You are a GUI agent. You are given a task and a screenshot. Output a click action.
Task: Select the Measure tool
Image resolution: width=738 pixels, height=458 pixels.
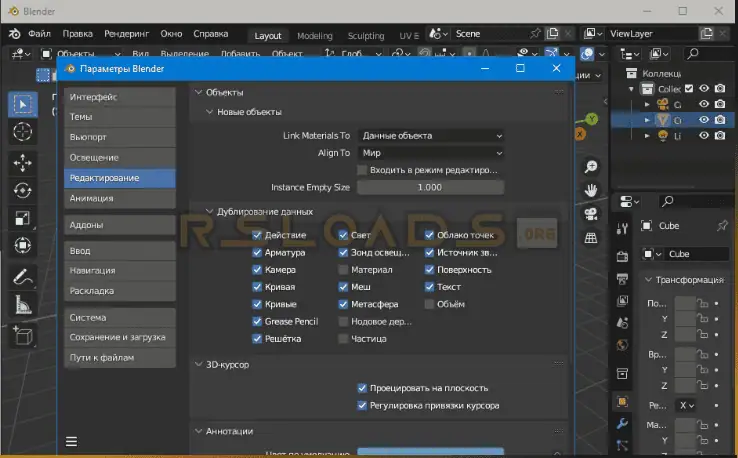pyautogui.click(x=23, y=305)
